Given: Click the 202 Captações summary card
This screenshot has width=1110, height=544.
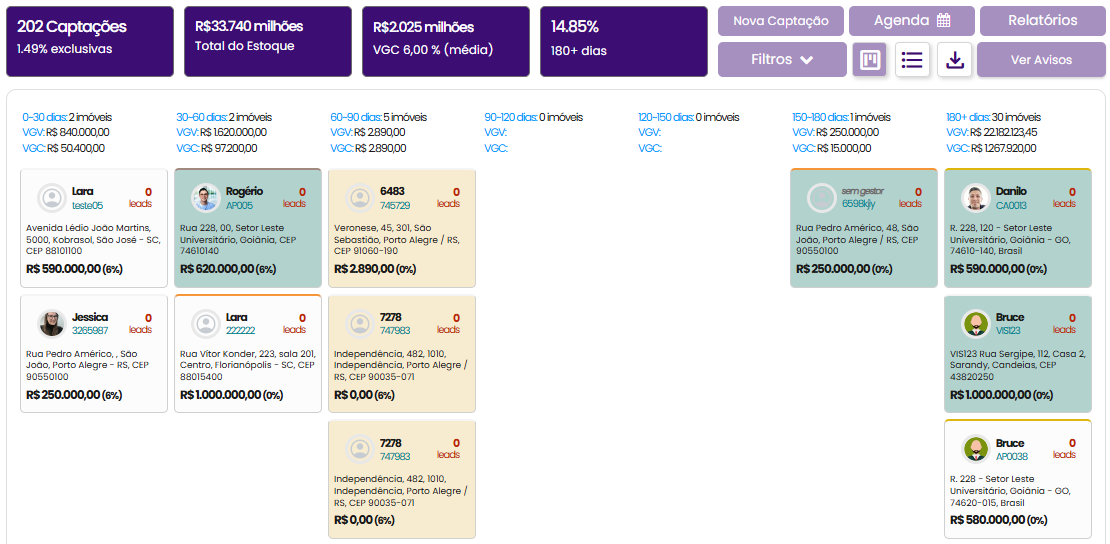Looking at the screenshot, I should [x=90, y=41].
